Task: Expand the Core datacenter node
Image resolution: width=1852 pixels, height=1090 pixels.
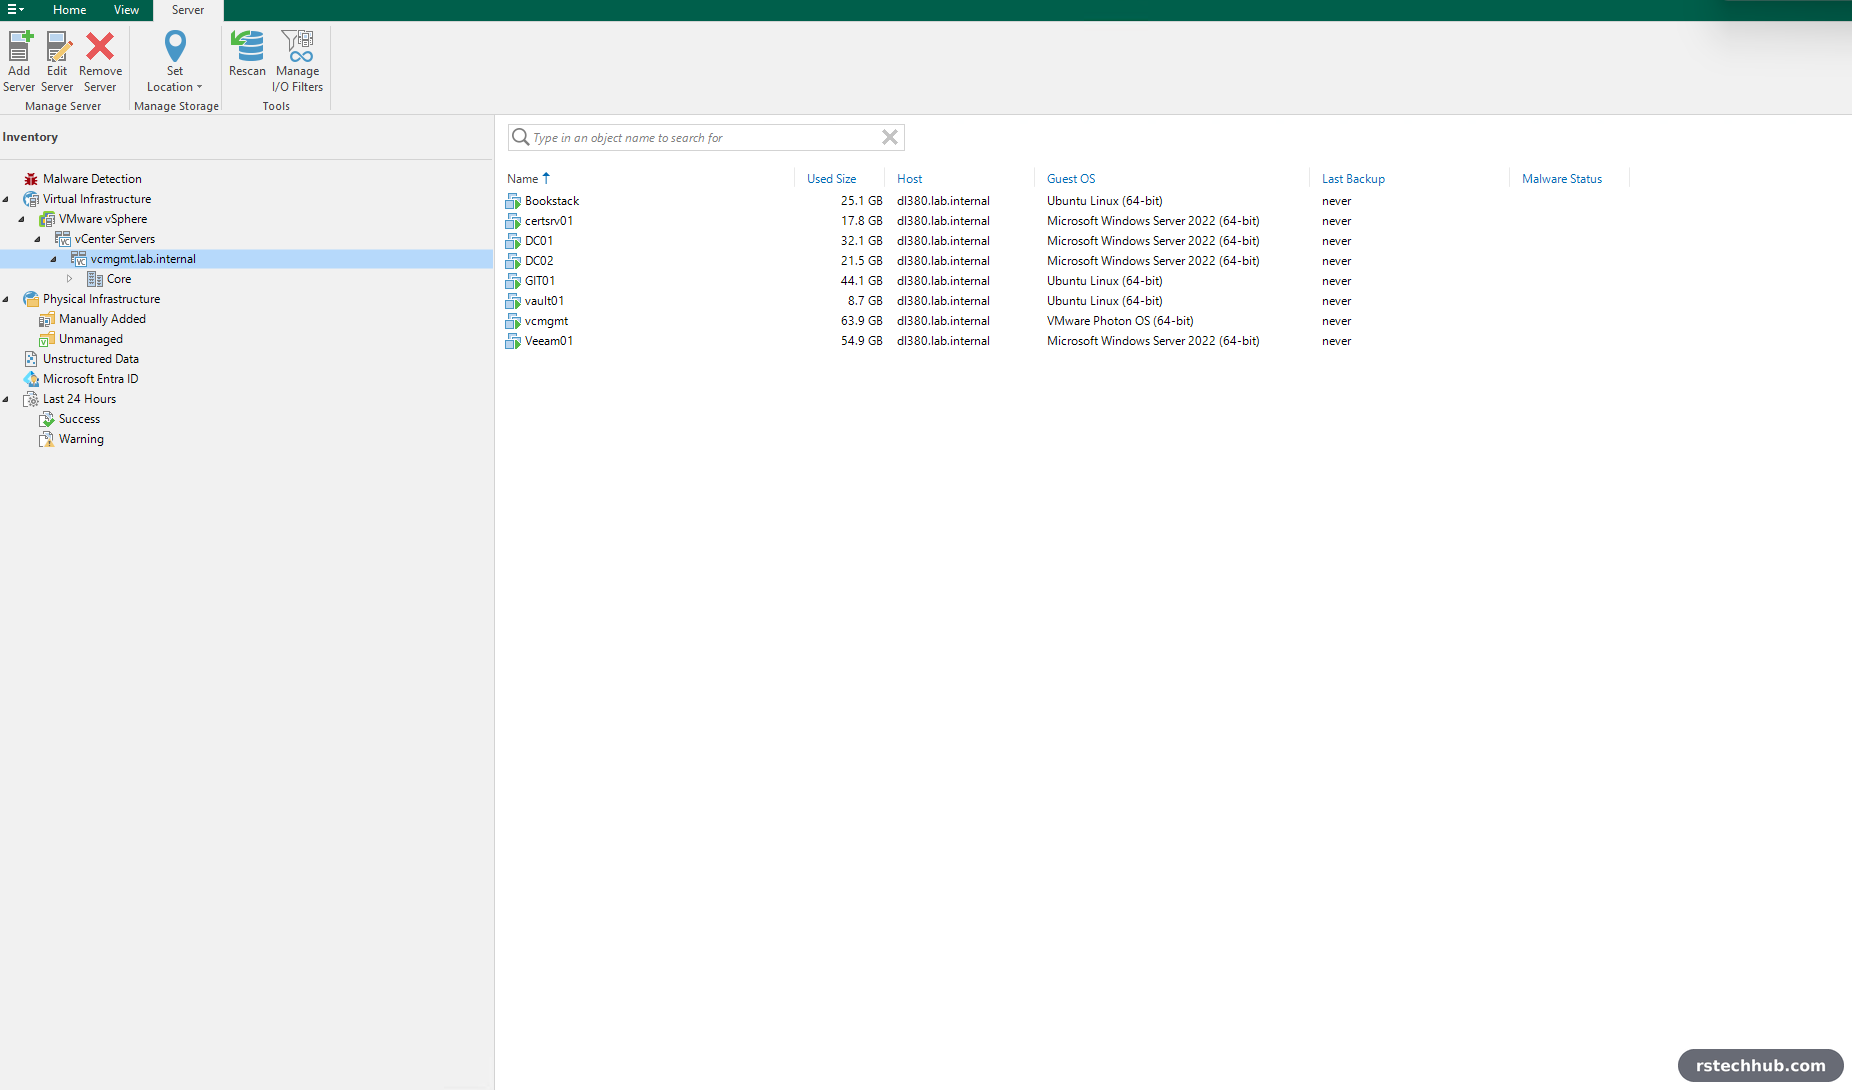Action: (x=70, y=279)
